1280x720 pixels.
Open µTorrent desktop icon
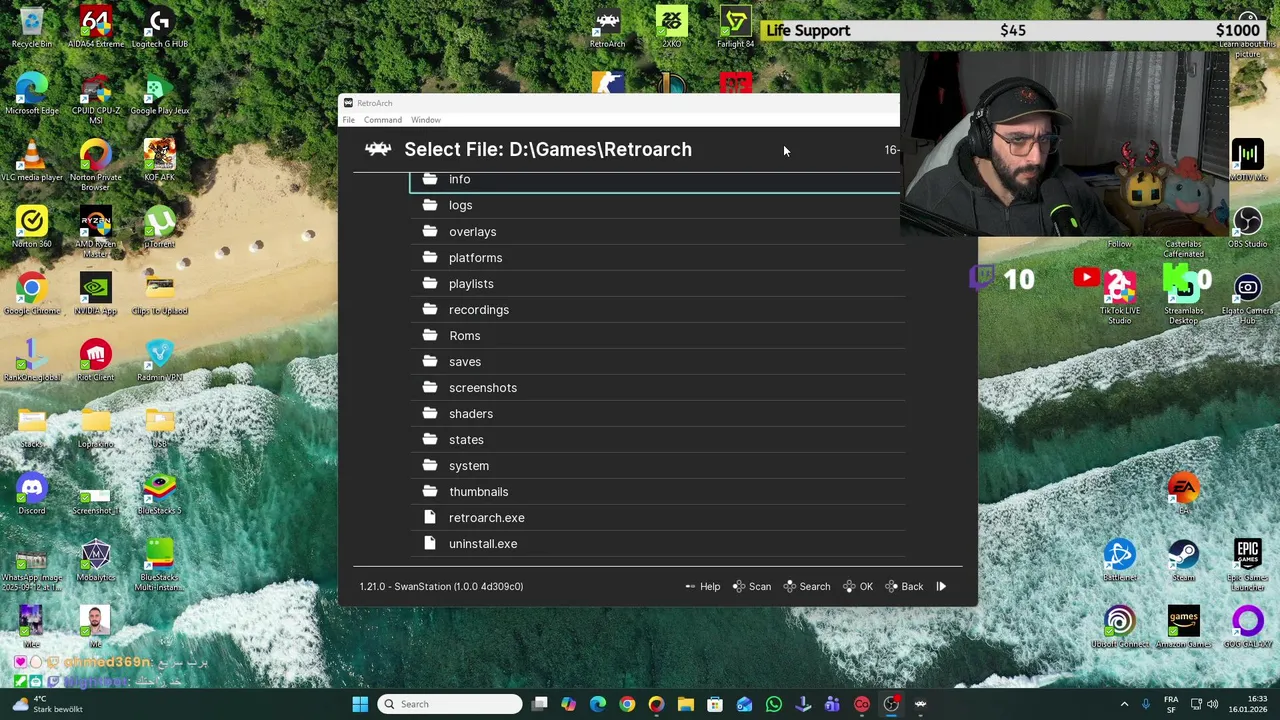(159, 227)
